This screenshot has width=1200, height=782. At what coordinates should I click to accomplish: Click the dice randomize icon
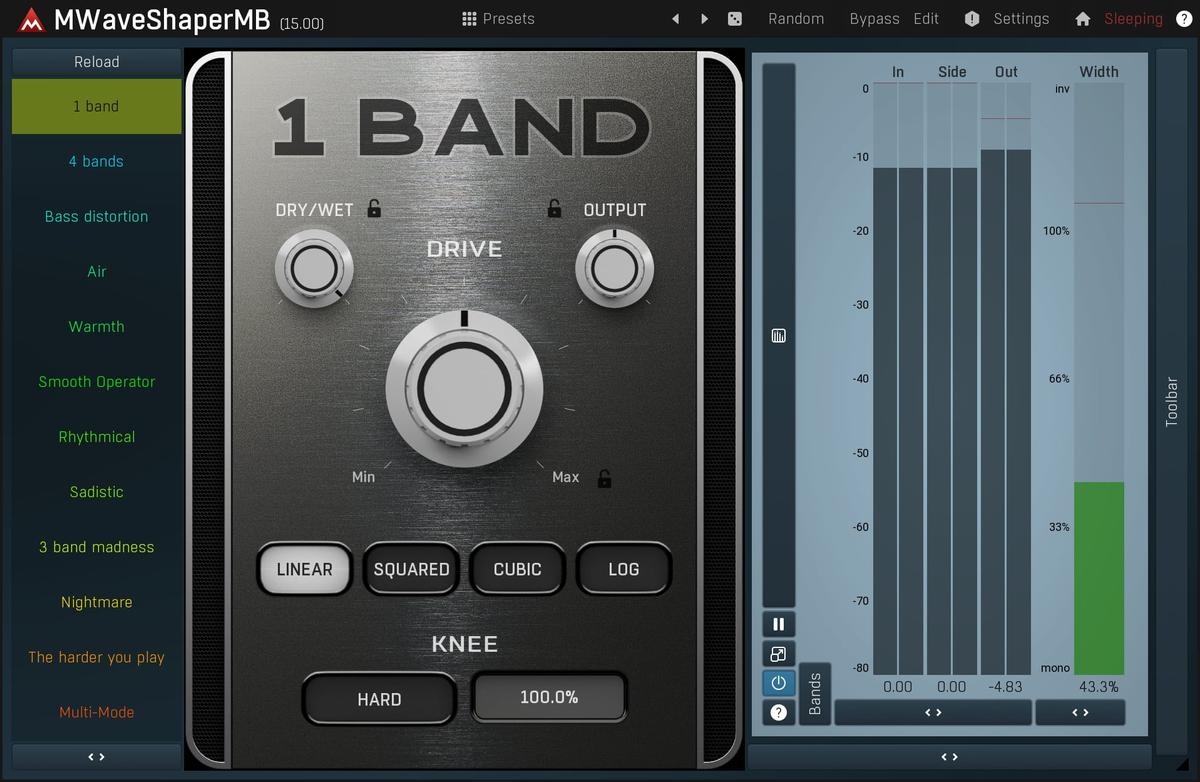click(735, 19)
